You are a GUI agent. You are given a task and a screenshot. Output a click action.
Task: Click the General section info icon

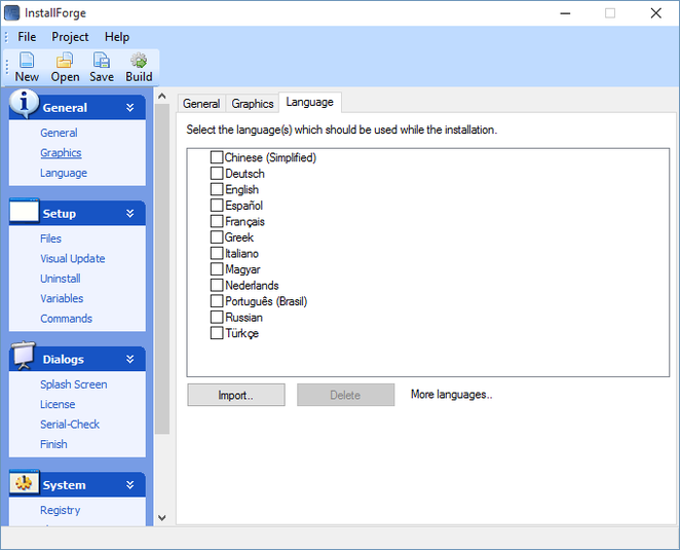[24, 103]
